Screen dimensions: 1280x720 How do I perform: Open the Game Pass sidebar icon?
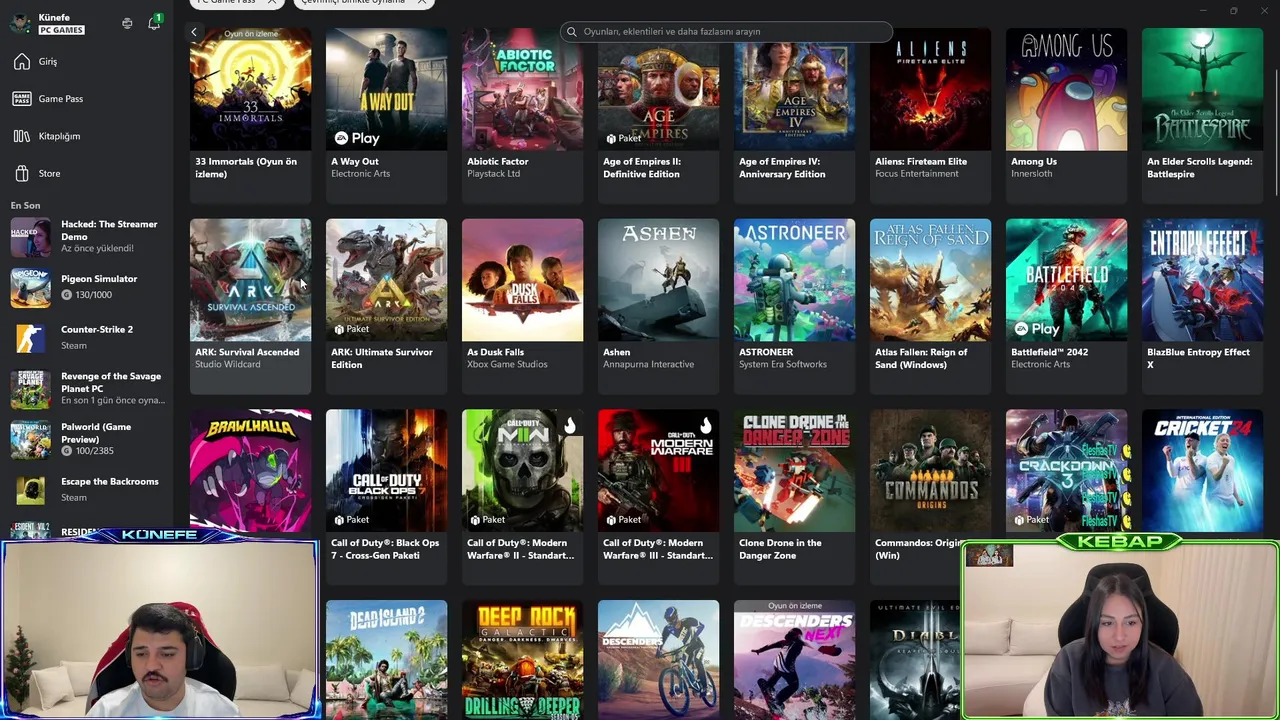(22, 99)
